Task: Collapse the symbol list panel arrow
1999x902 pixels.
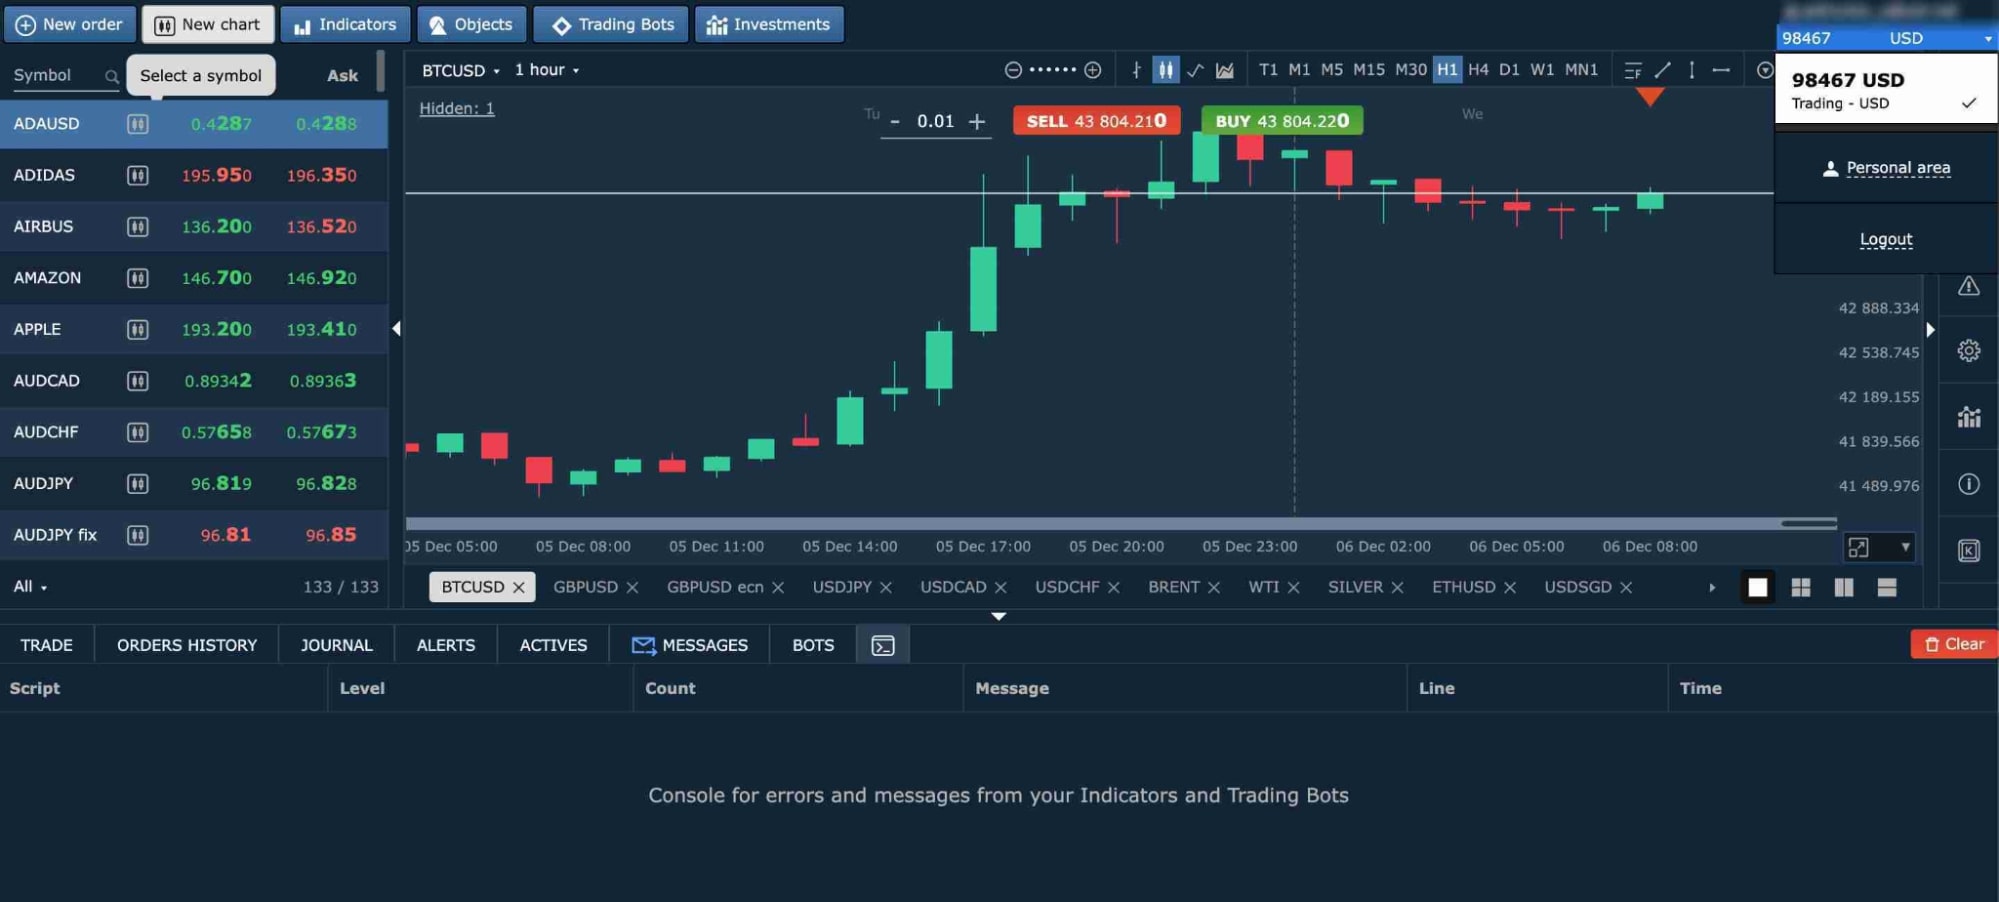Action: pos(396,329)
